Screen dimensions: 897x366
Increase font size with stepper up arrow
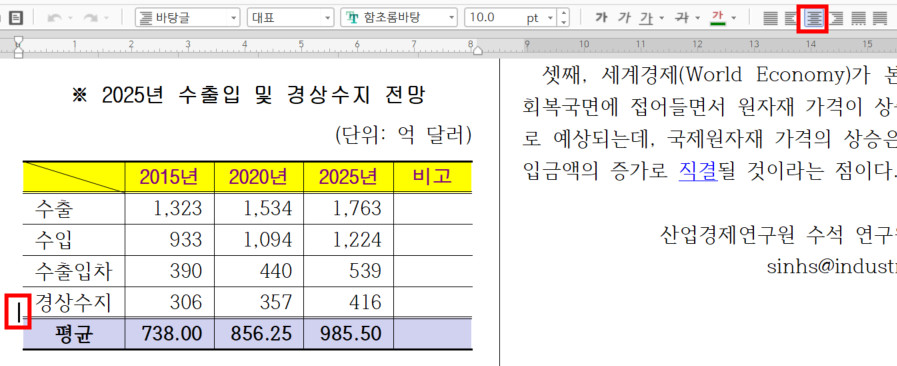coord(564,13)
